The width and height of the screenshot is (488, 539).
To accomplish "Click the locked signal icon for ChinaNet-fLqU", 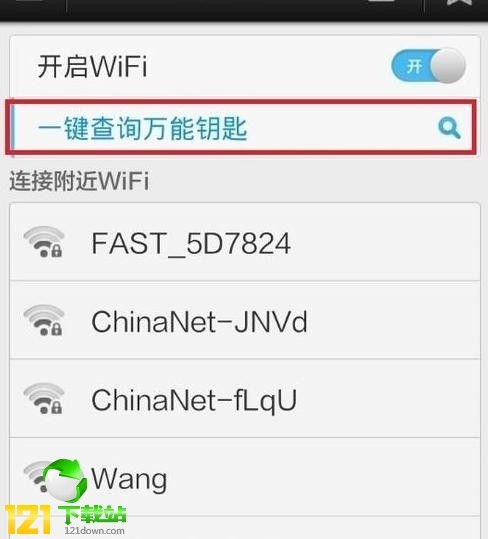I will click(44, 398).
